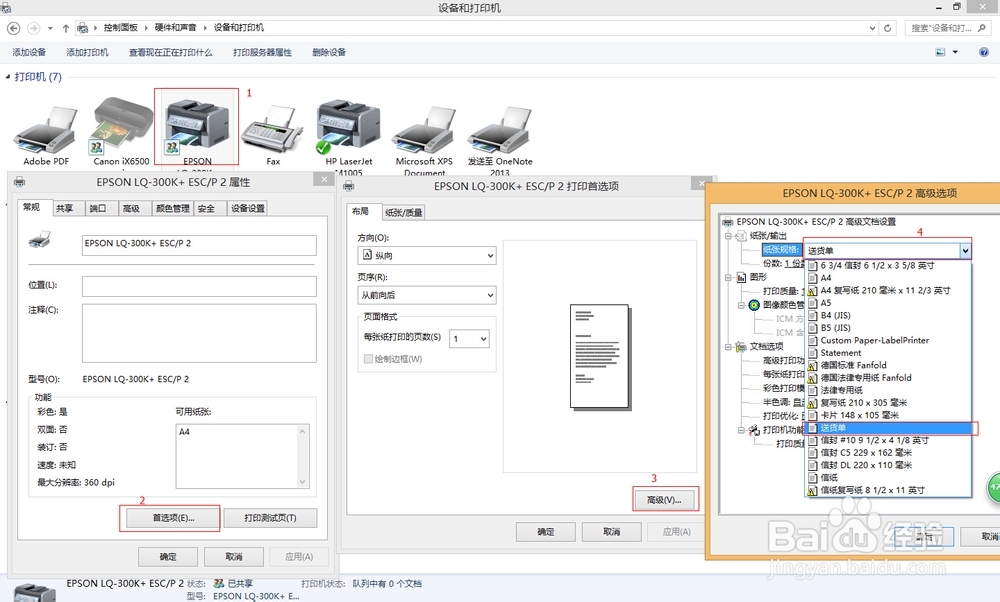The height and width of the screenshot is (602, 1000).
Task: Collapse the Document Options (文档选项) node
Action: [x=728, y=347]
